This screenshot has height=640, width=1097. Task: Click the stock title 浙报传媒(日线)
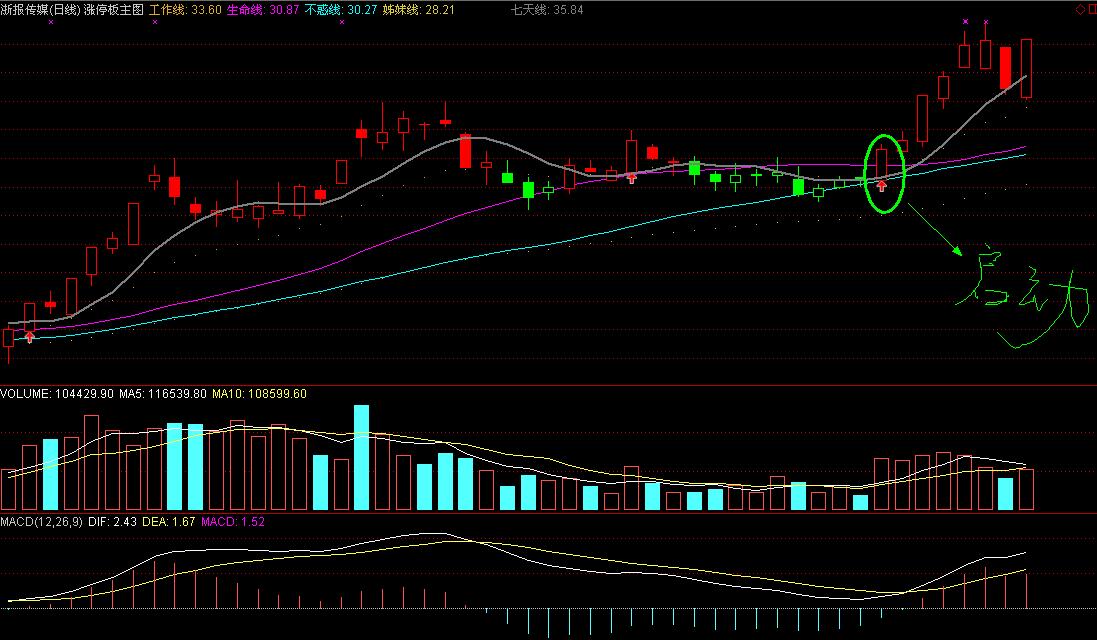click(x=41, y=10)
